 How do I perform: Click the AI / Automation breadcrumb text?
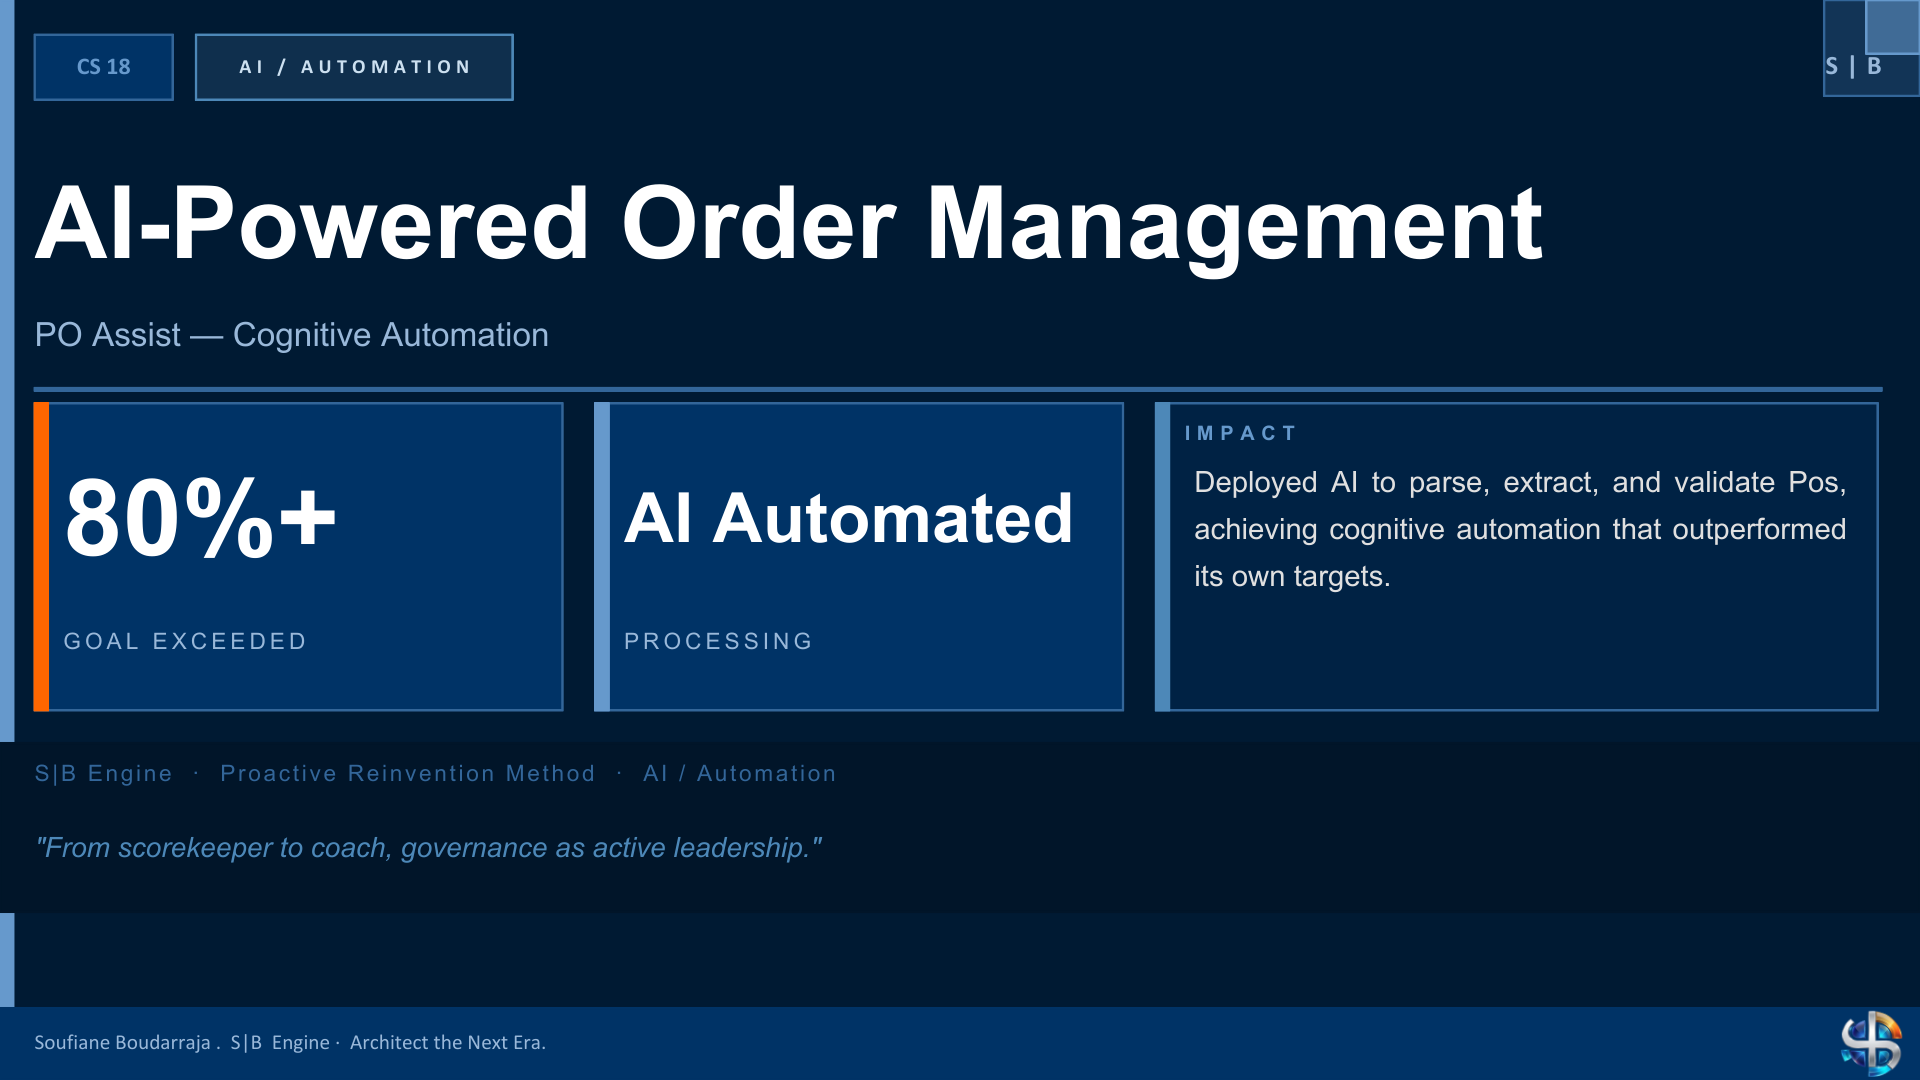pos(739,773)
